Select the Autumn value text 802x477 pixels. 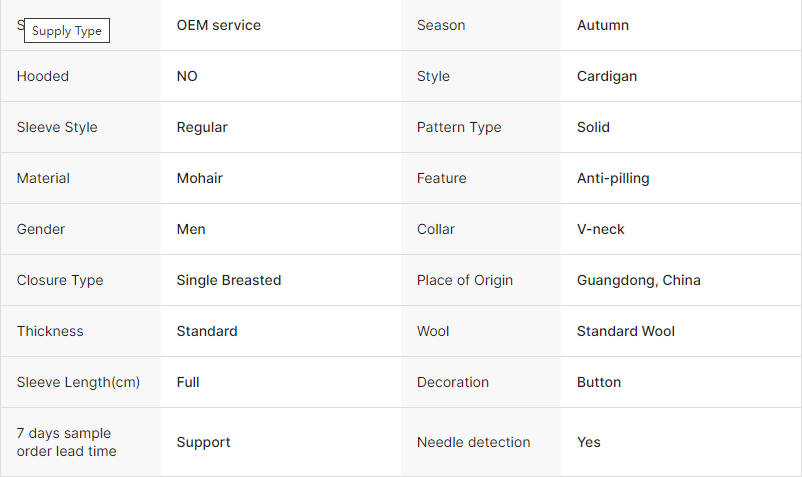pyautogui.click(x=603, y=25)
